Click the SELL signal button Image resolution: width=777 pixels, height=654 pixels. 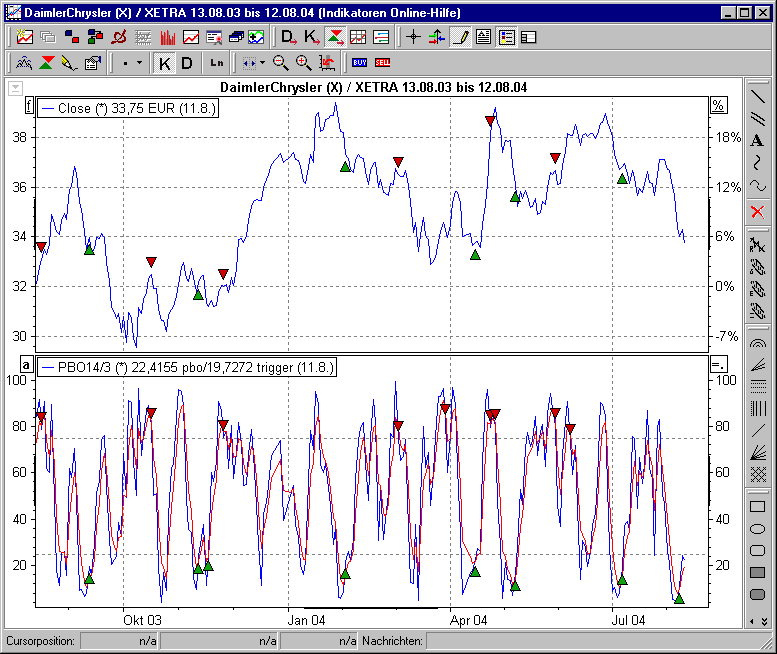pos(382,63)
